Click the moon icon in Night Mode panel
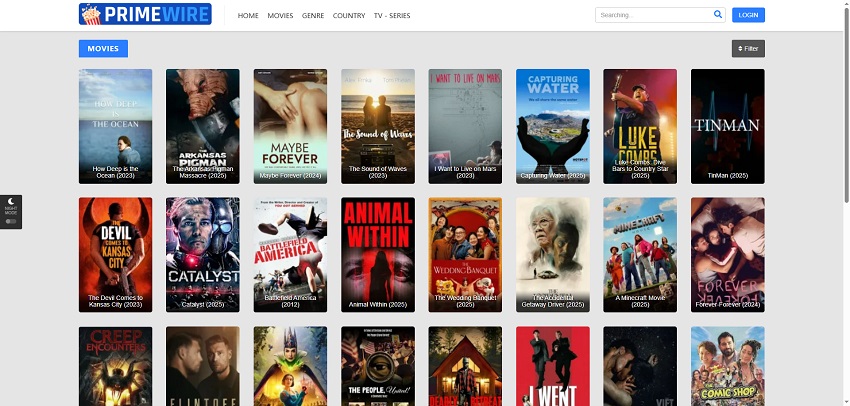Viewport: 850px width, 406px height. (x=11, y=201)
